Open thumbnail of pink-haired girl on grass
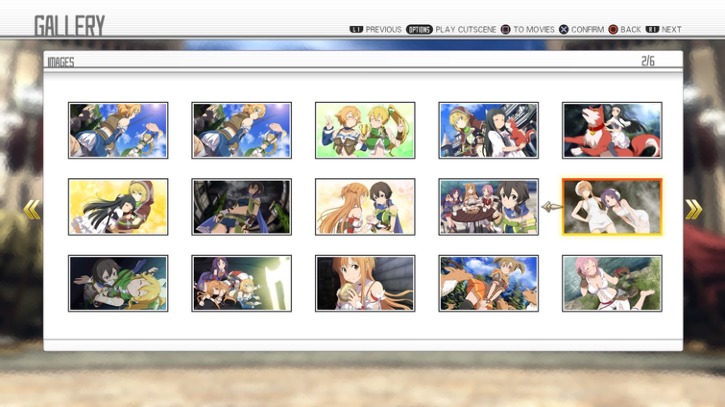The height and width of the screenshot is (407, 725). pyautogui.click(x=612, y=283)
